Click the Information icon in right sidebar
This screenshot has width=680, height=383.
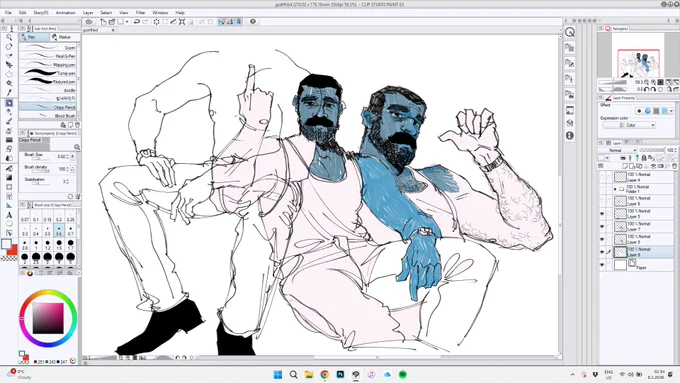click(570, 135)
